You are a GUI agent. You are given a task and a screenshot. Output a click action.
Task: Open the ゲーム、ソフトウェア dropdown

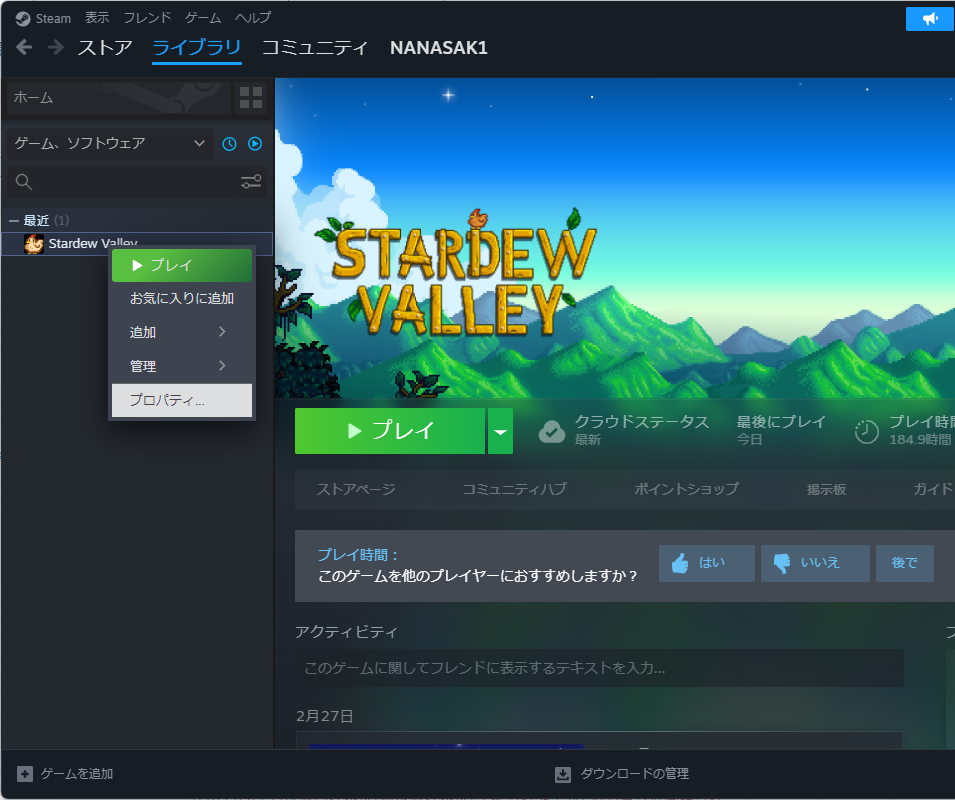click(x=108, y=144)
